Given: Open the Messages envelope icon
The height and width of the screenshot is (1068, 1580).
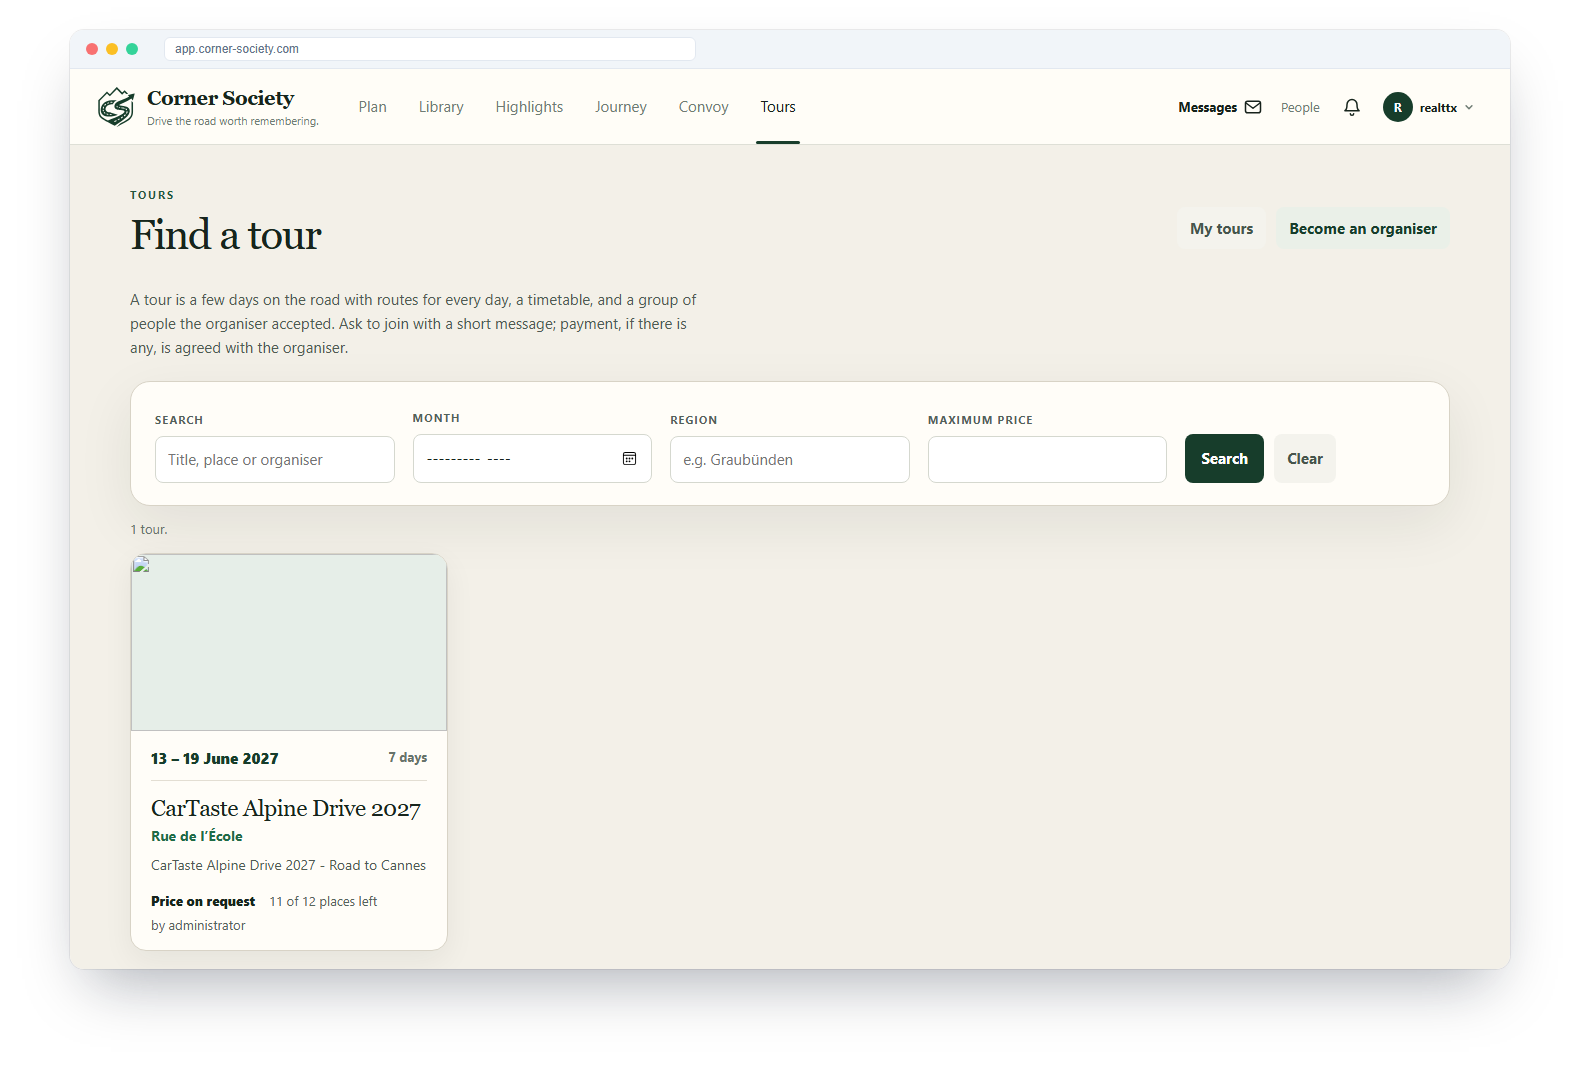Looking at the screenshot, I should pos(1253,107).
